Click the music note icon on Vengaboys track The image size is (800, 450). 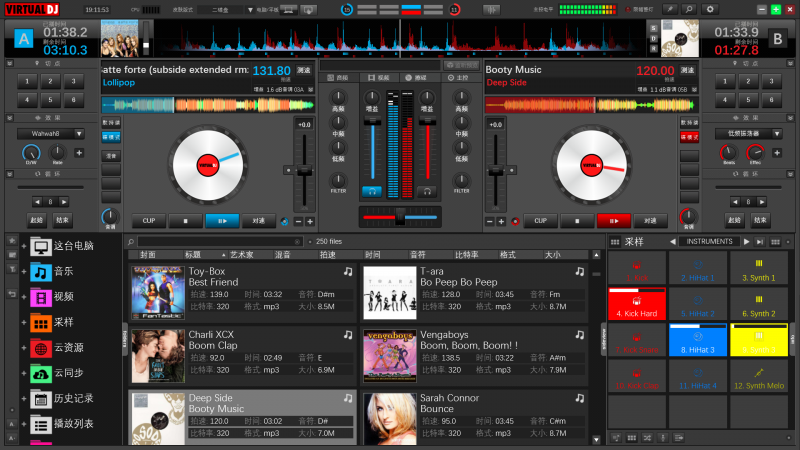[x=580, y=335]
